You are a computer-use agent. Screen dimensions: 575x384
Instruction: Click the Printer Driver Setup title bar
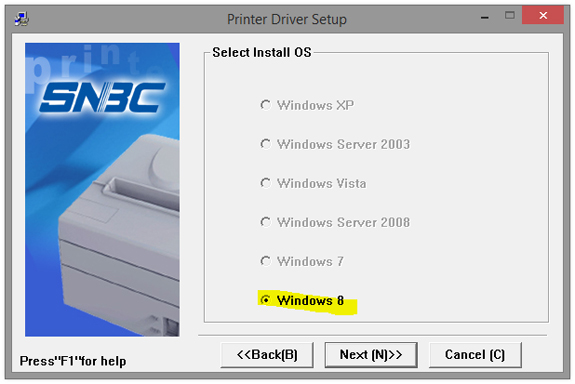tap(287, 19)
